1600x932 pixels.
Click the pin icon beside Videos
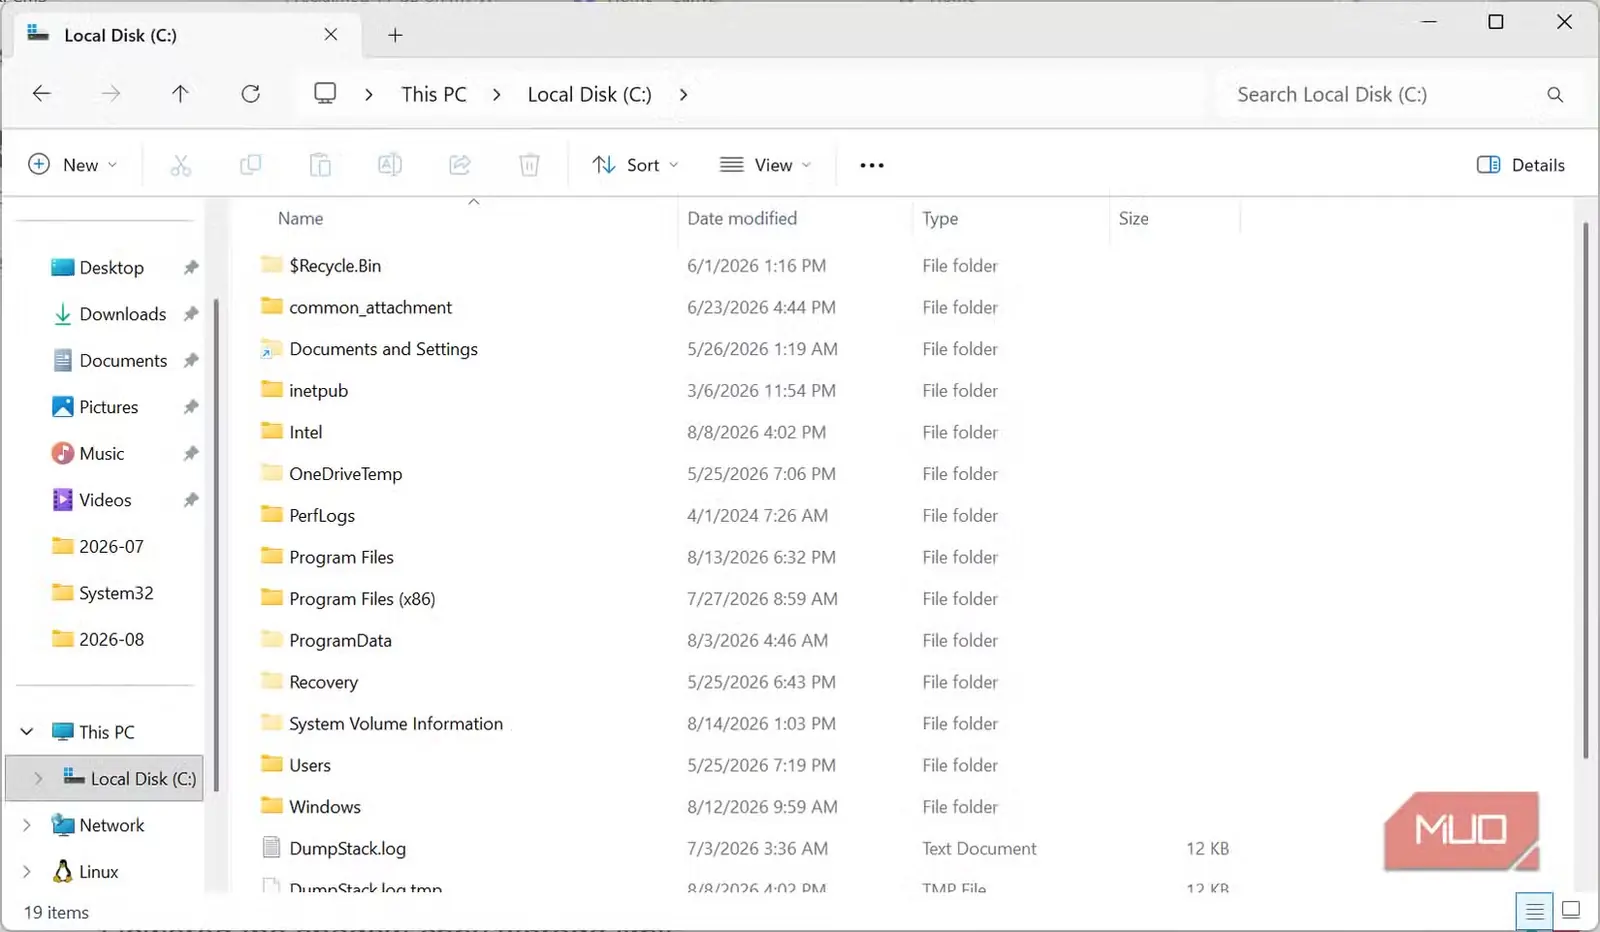click(x=191, y=500)
